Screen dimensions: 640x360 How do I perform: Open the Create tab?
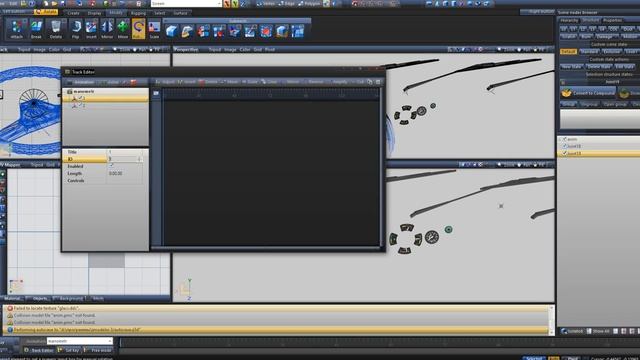coord(73,13)
